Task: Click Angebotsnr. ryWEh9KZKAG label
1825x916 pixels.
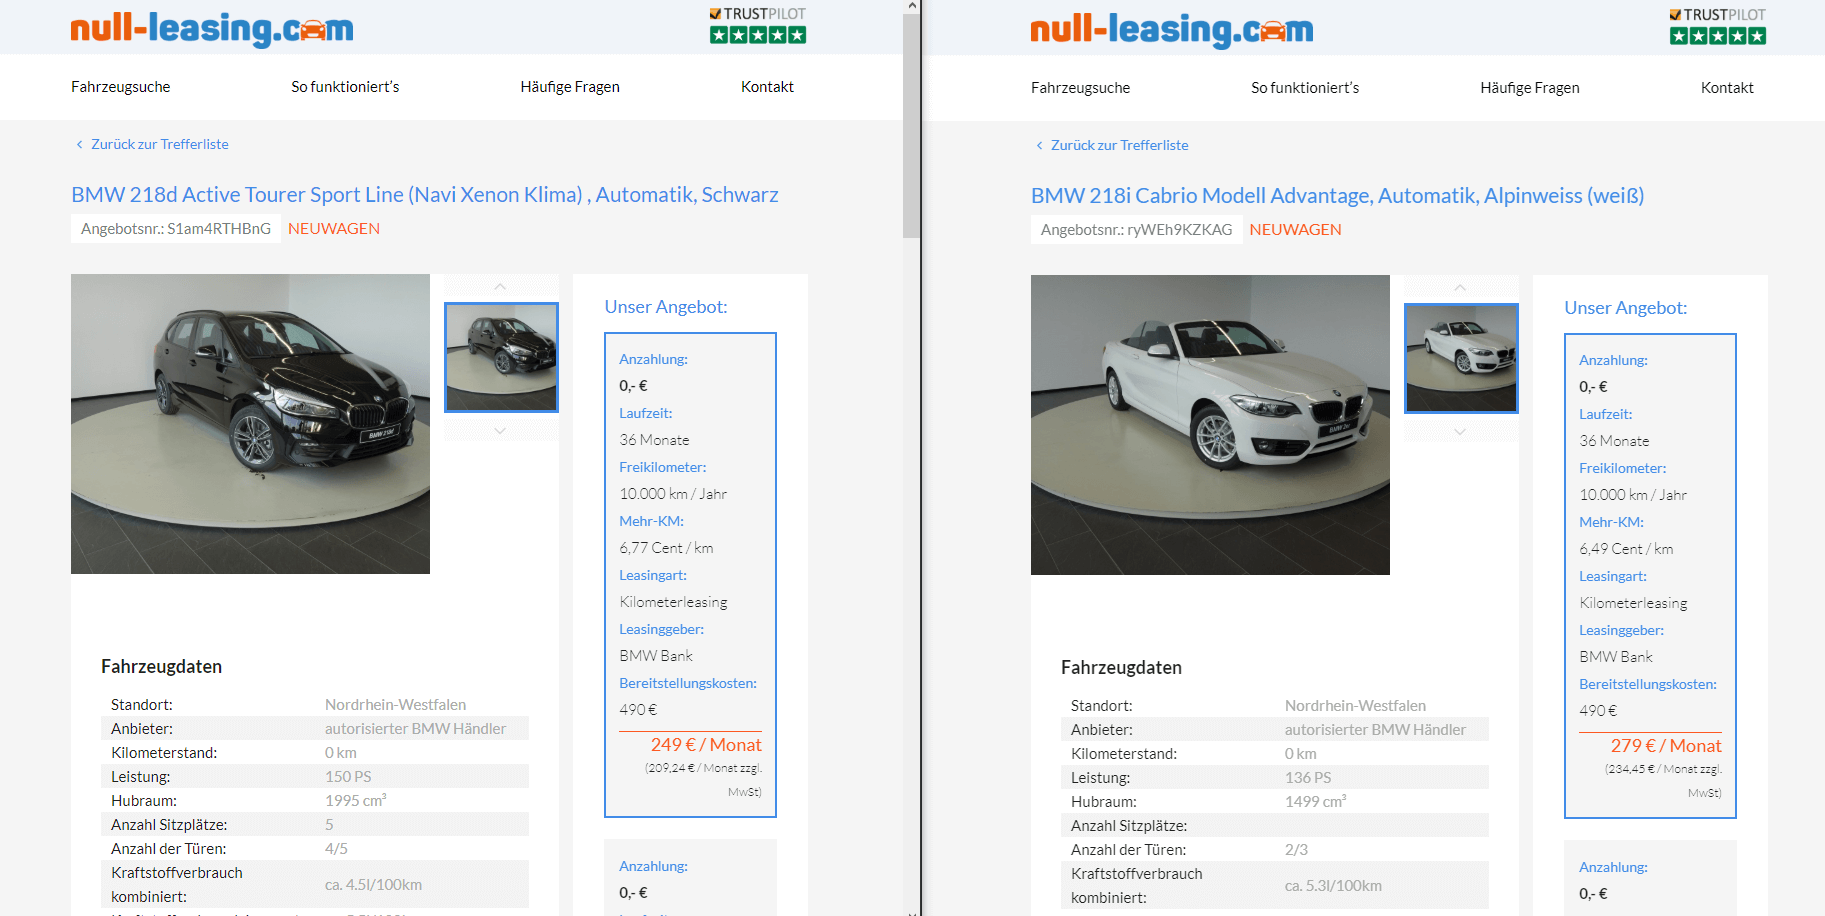Action: [x=1137, y=230]
